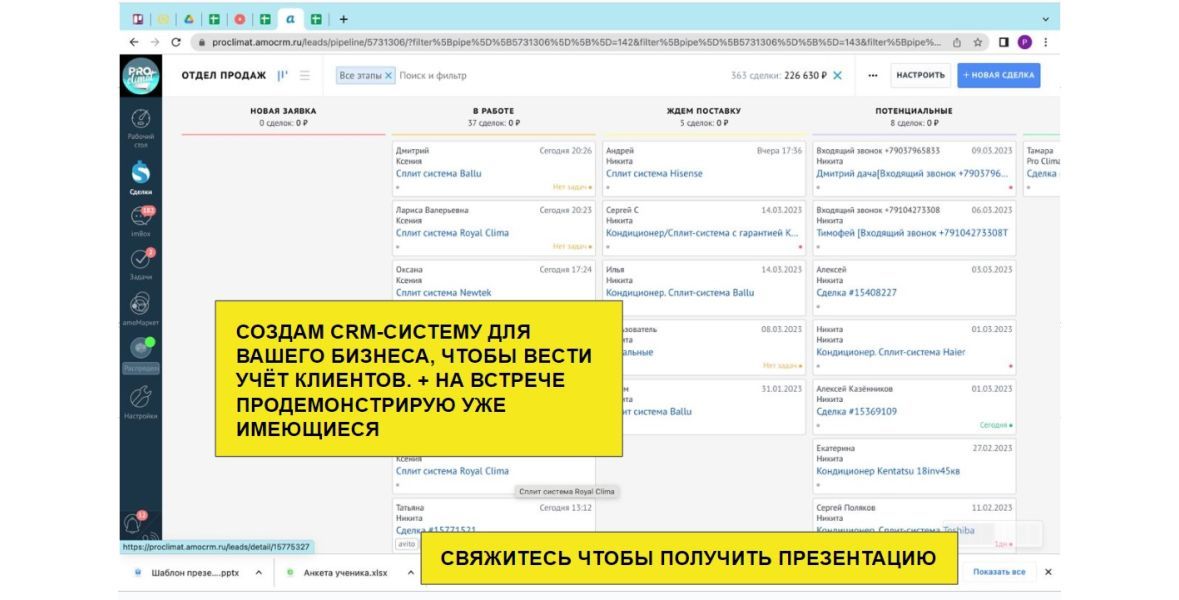Open Кондиционер. Сплит-система Haier deal
Screen dimensions: 1179x600
pos(890,352)
